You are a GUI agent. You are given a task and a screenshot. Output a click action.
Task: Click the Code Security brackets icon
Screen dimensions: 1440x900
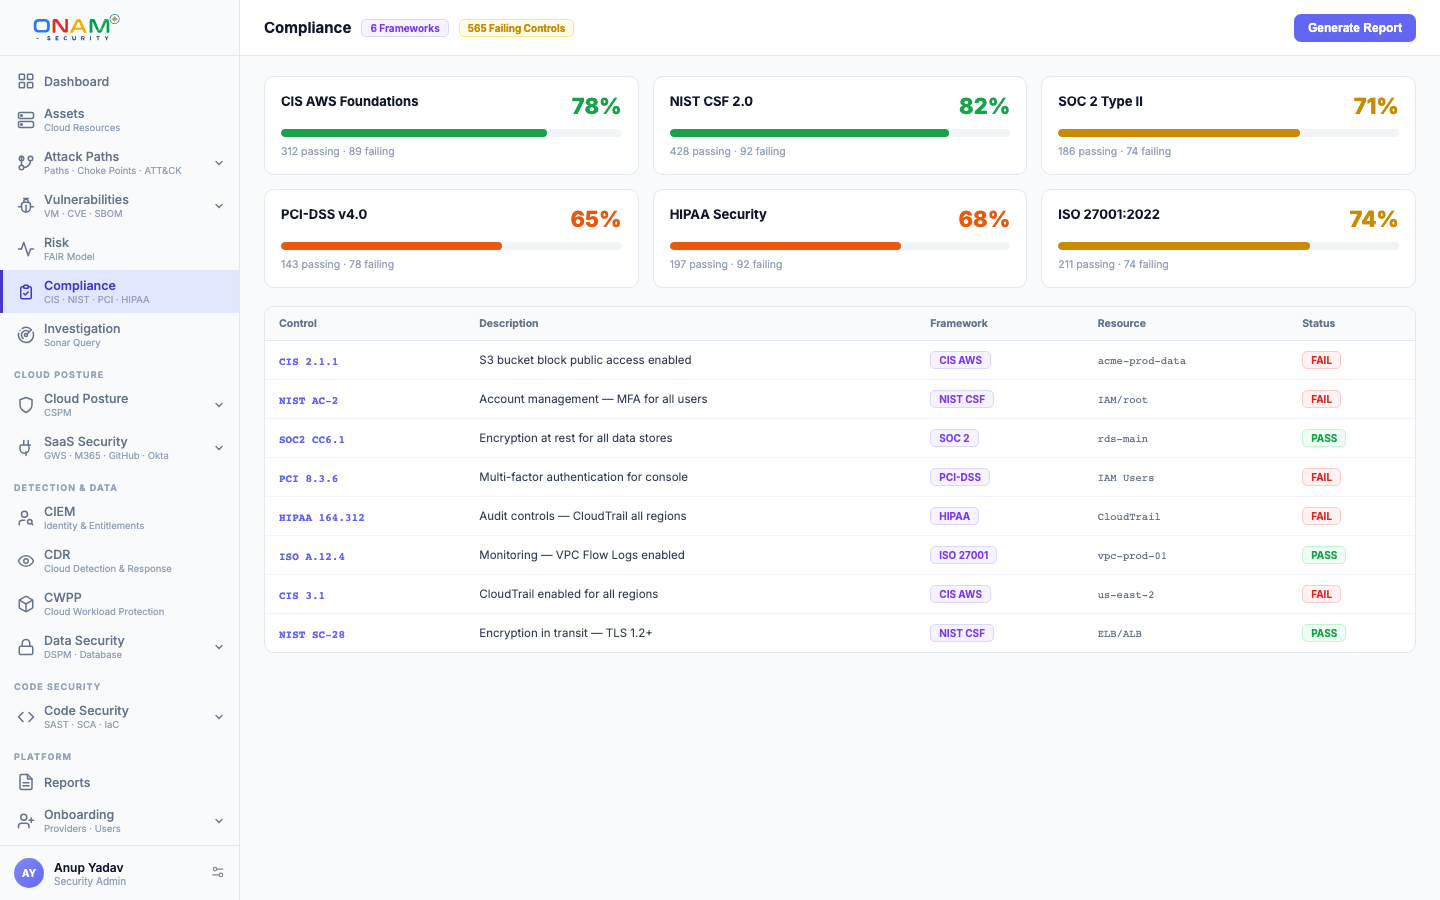tap(26, 717)
